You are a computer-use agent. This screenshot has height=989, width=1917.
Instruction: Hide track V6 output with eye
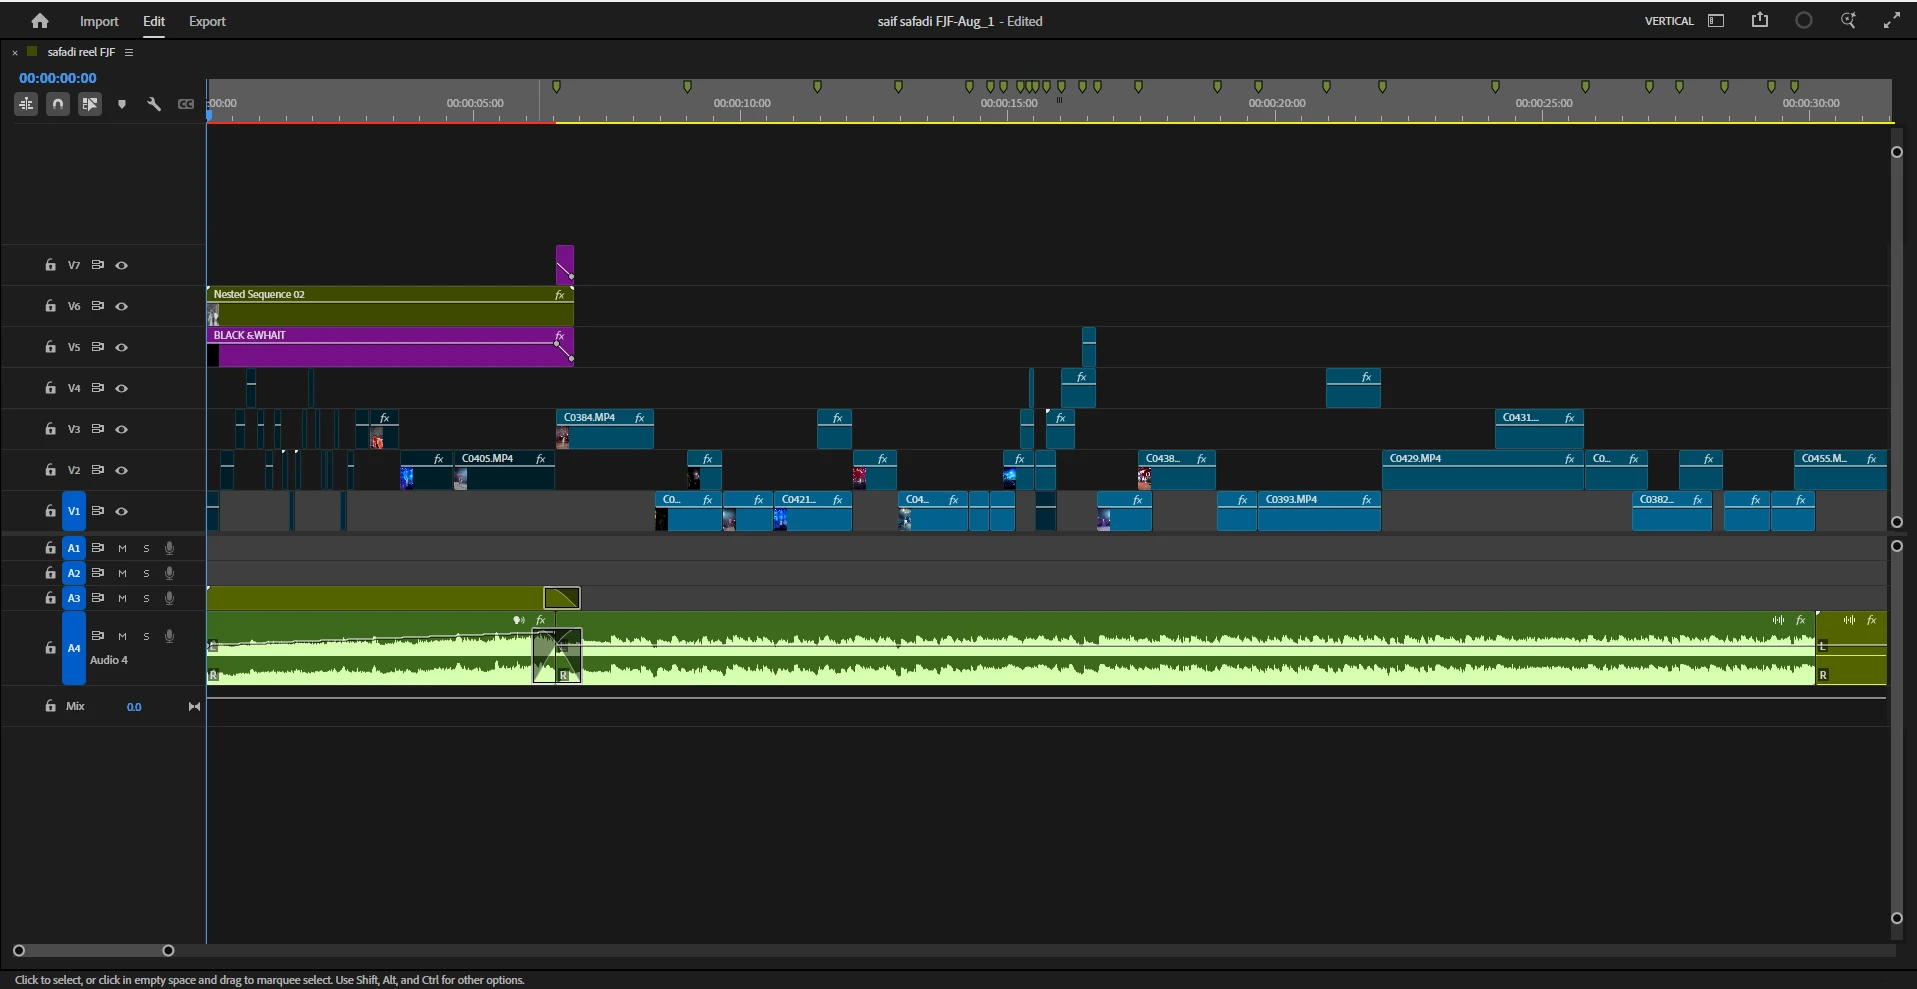pyautogui.click(x=122, y=307)
